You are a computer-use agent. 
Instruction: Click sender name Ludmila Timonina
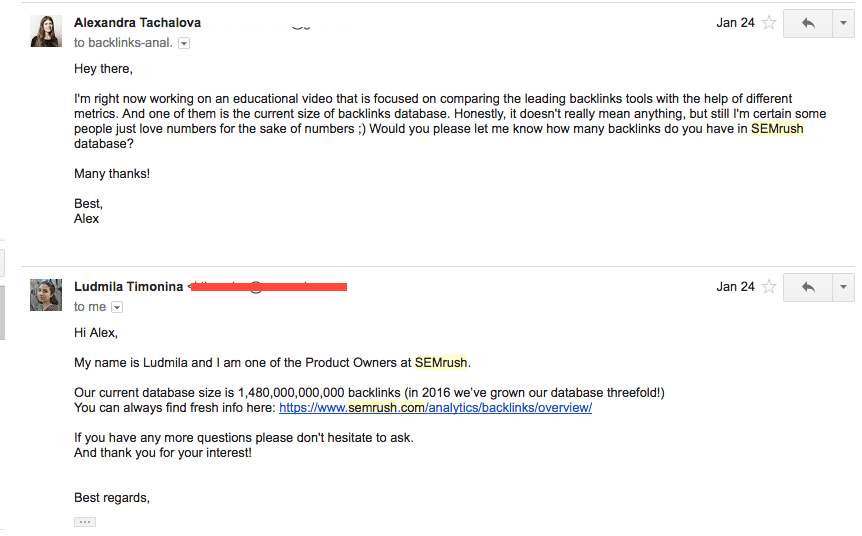click(129, 287)
